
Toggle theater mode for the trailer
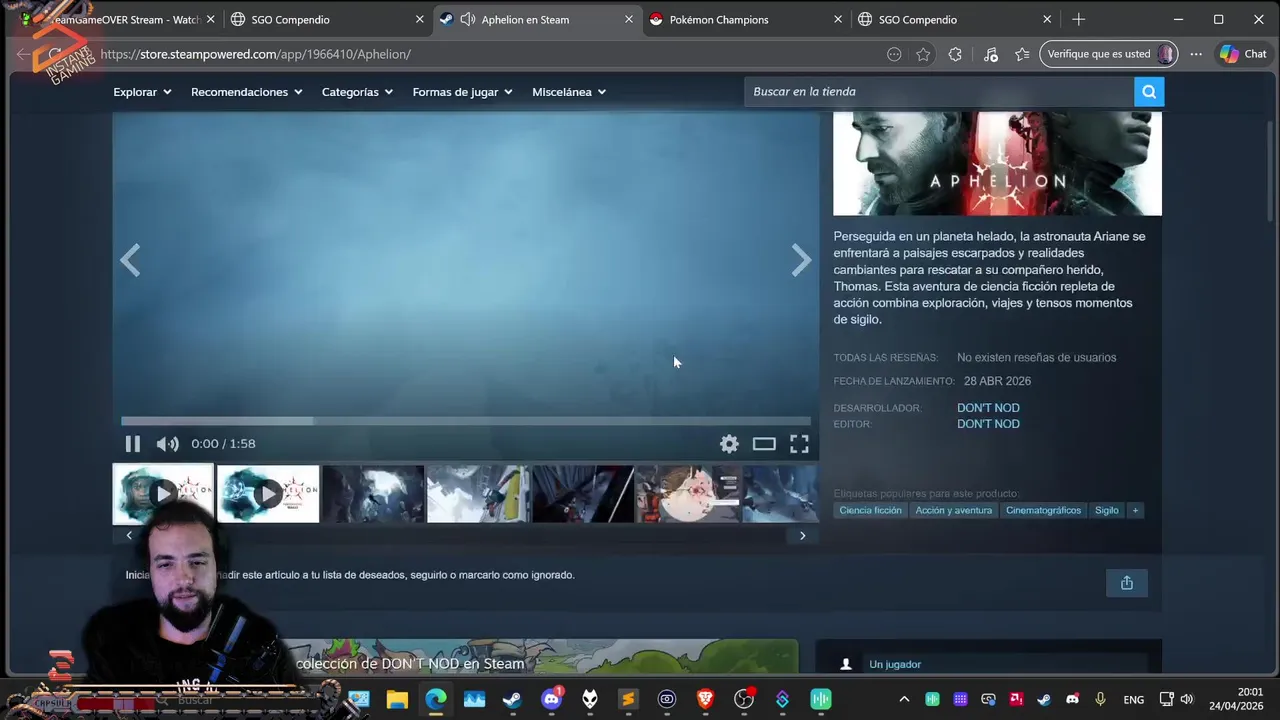pyautogui.click(x=764, y=444)
